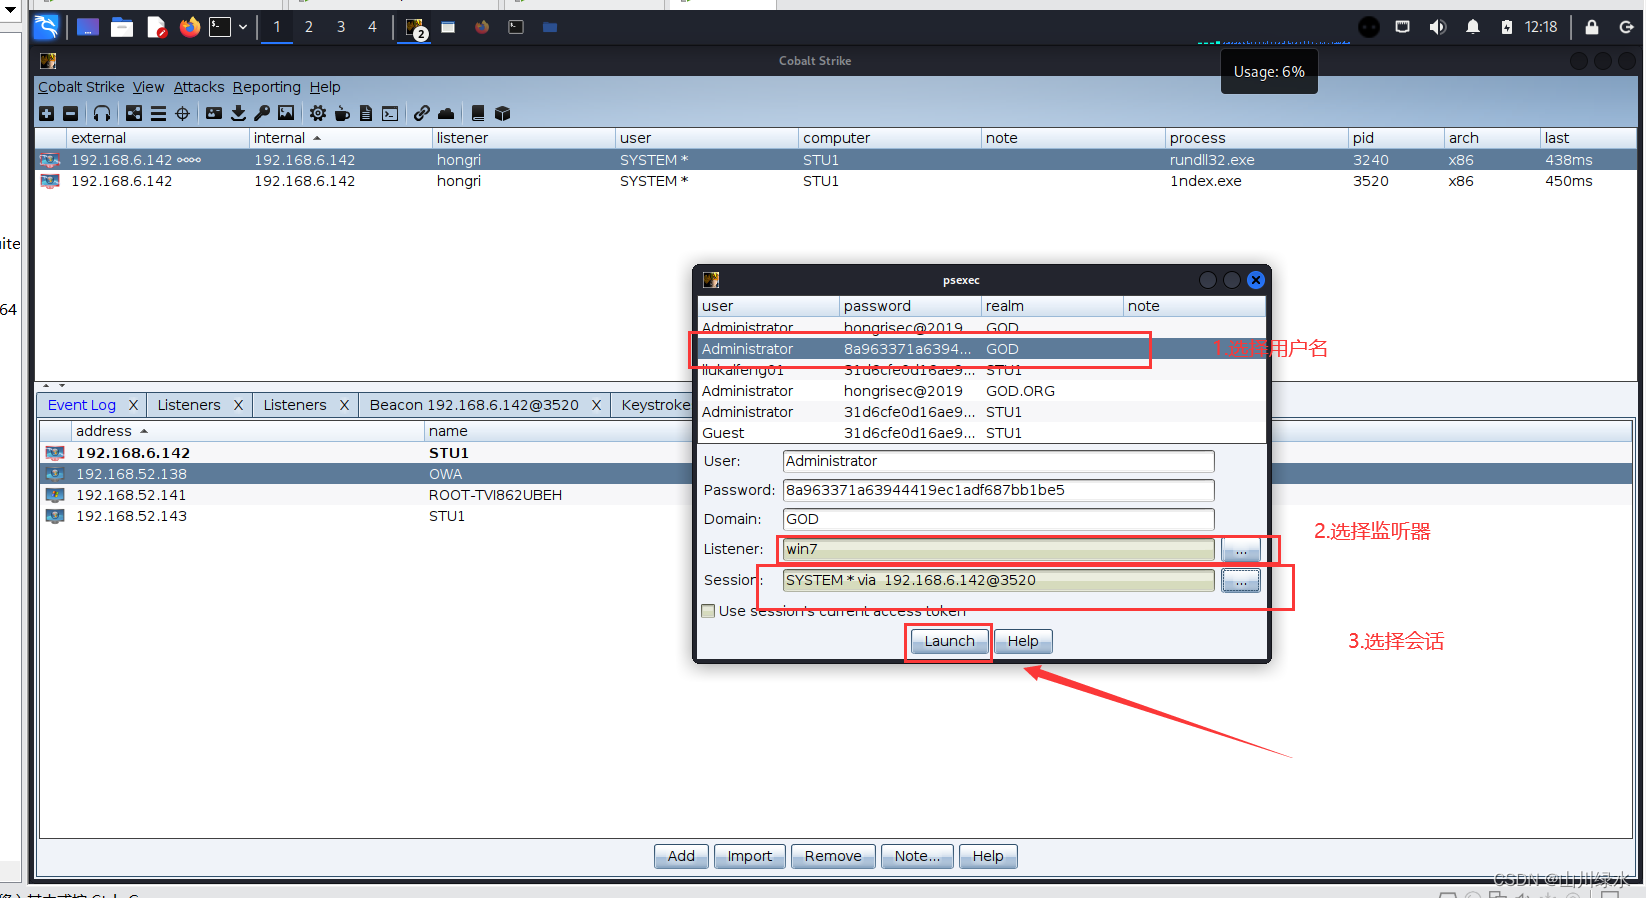Open the Kali dragon applications menu

pos(46,27)
